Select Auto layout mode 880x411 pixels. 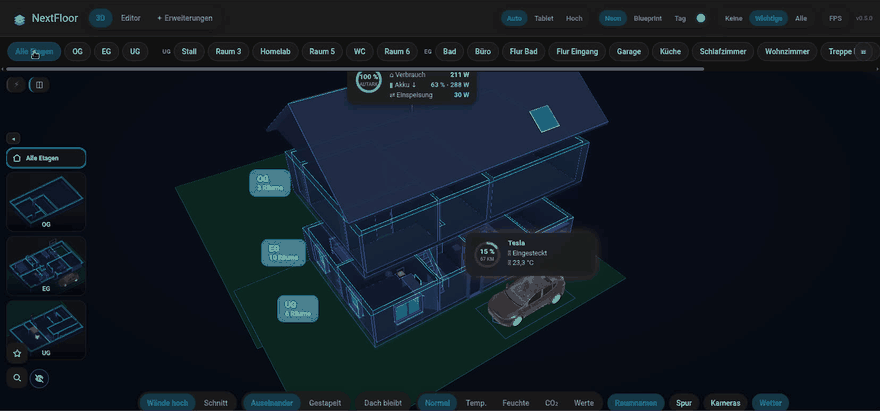(514, 19)
